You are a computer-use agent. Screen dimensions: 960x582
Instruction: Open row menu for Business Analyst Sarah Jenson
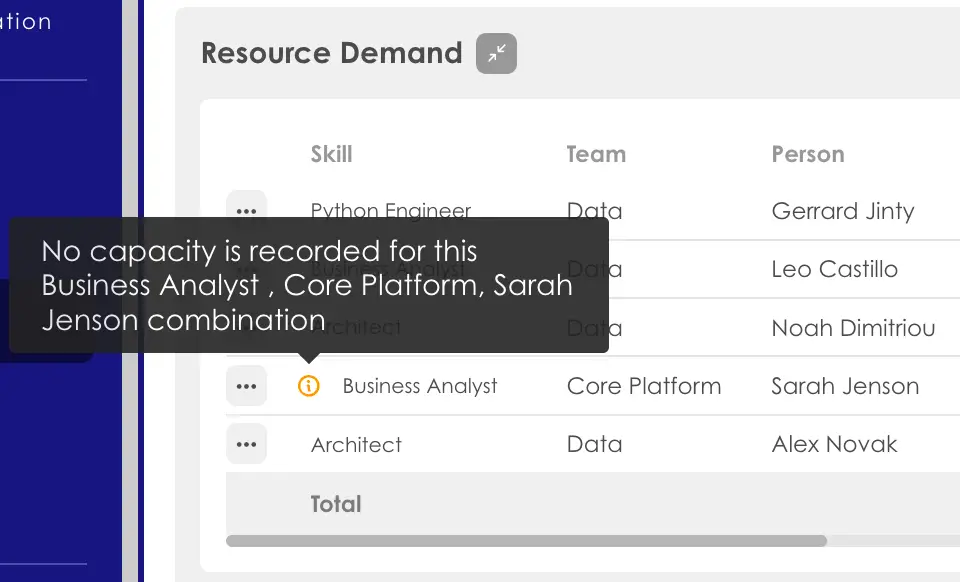246,386
